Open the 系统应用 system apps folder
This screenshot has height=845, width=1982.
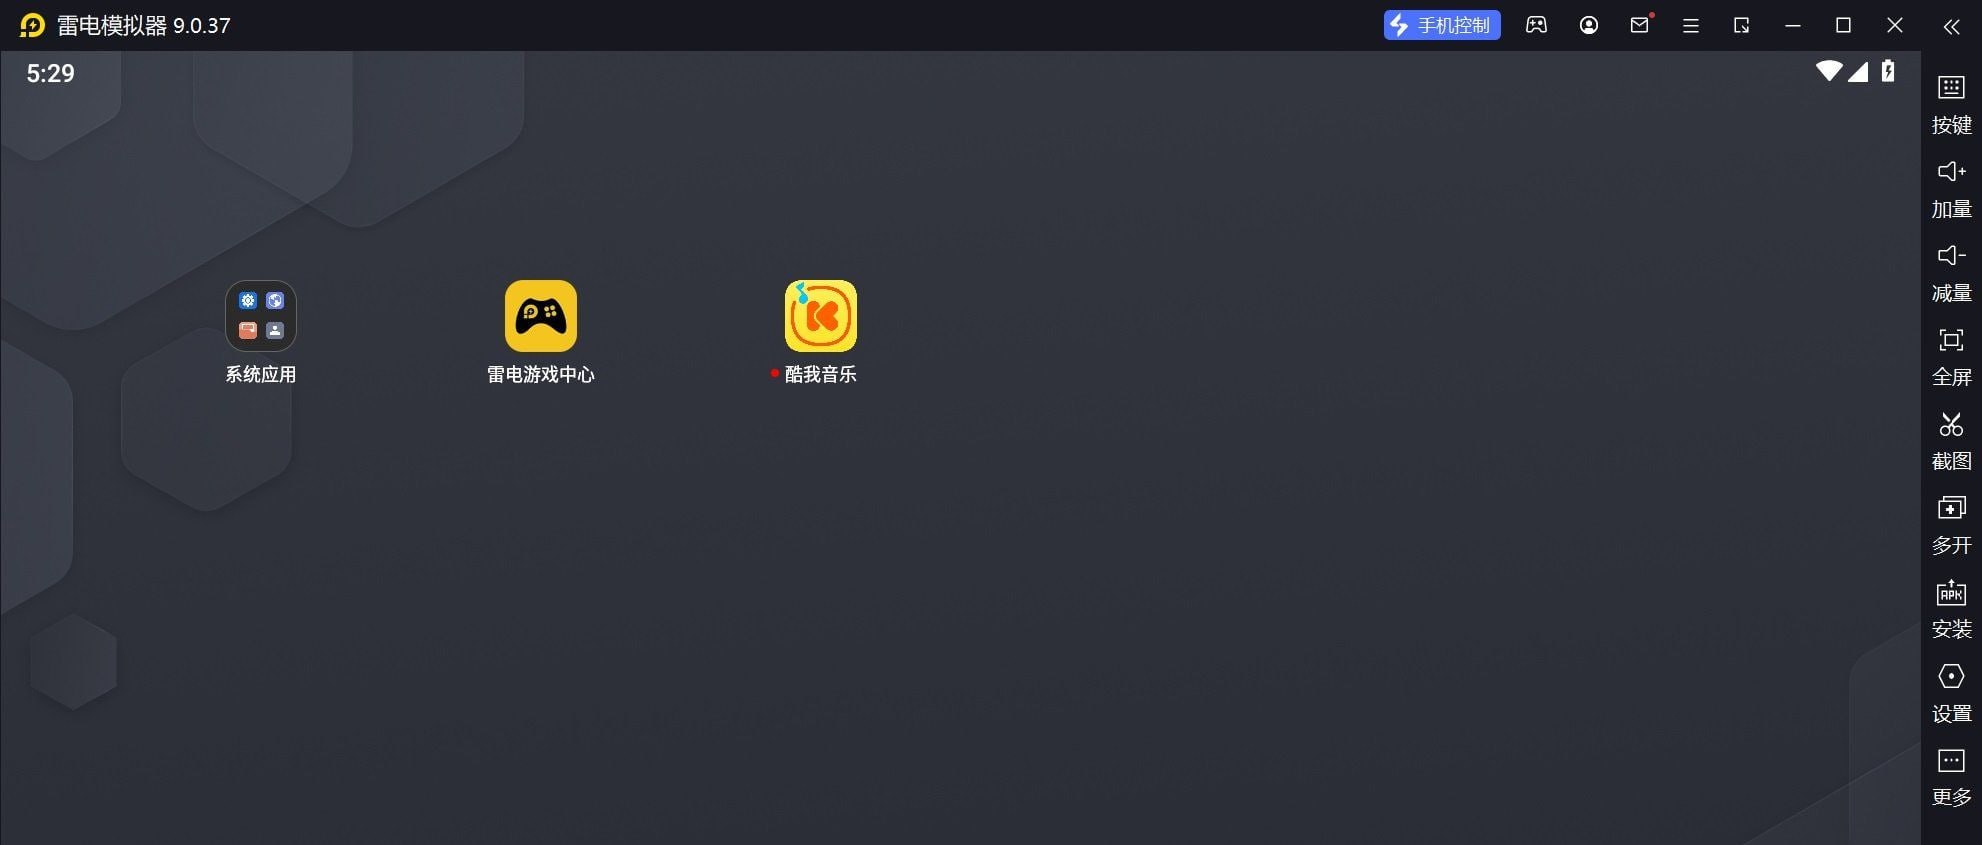260,317
